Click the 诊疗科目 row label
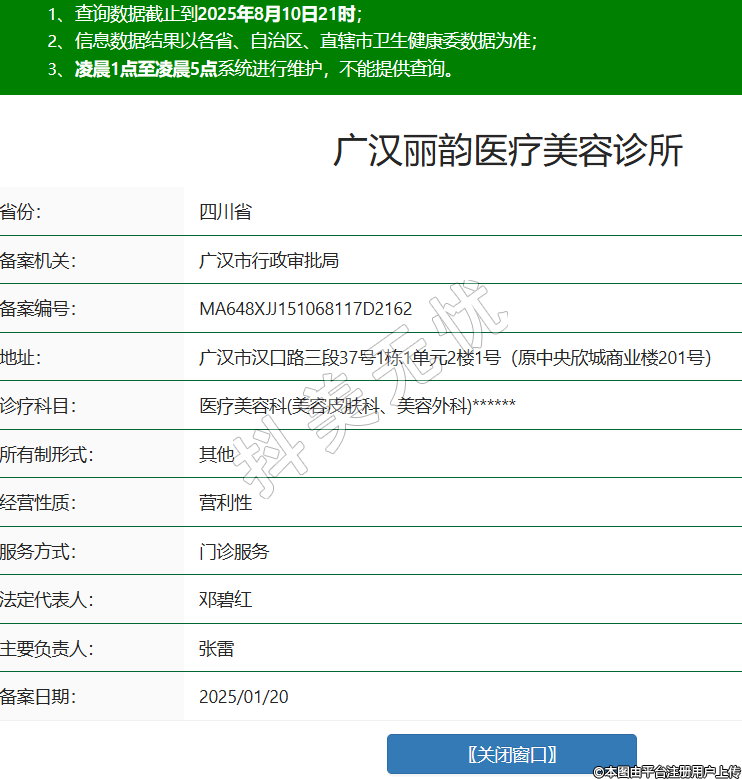 pyautogui.click(x=38, y=406)
